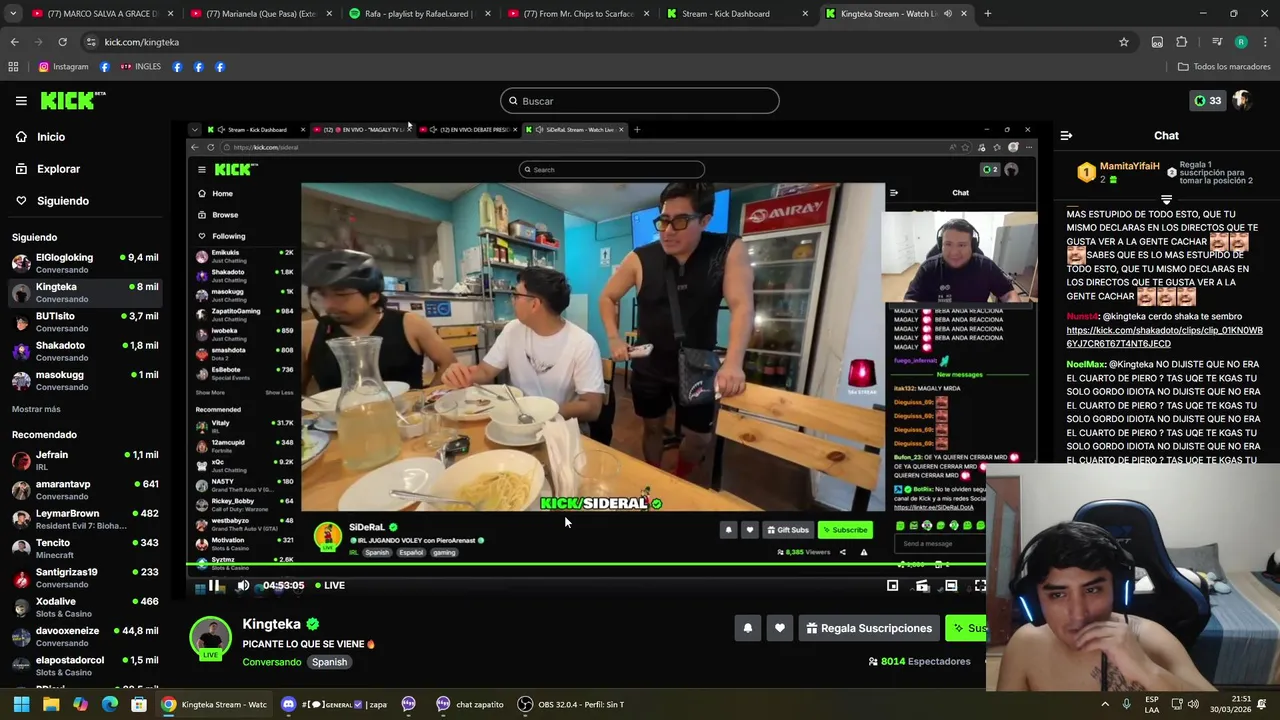This screenshot has height=720, width=1280.
Task: Open Todos los marcadores folder
Action: click(x=1224, y=67)
